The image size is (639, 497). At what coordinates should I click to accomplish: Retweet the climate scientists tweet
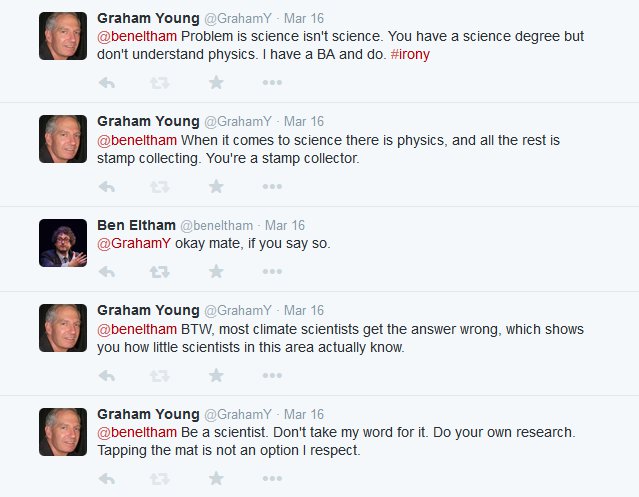(x=159, y=376)
